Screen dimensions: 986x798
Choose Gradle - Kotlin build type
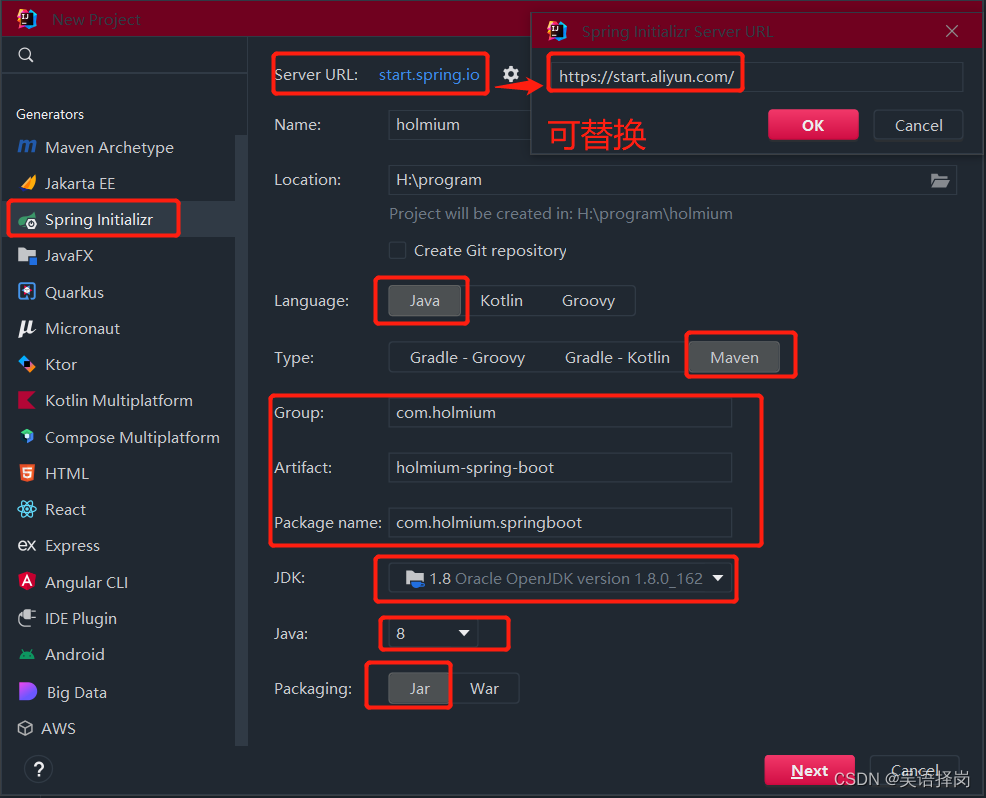click(617, 357)
